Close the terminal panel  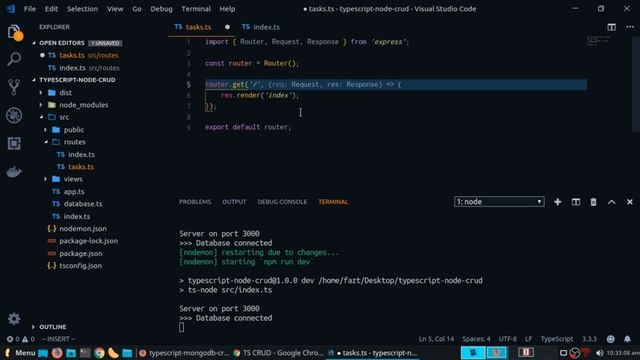(x=630, y=202)
